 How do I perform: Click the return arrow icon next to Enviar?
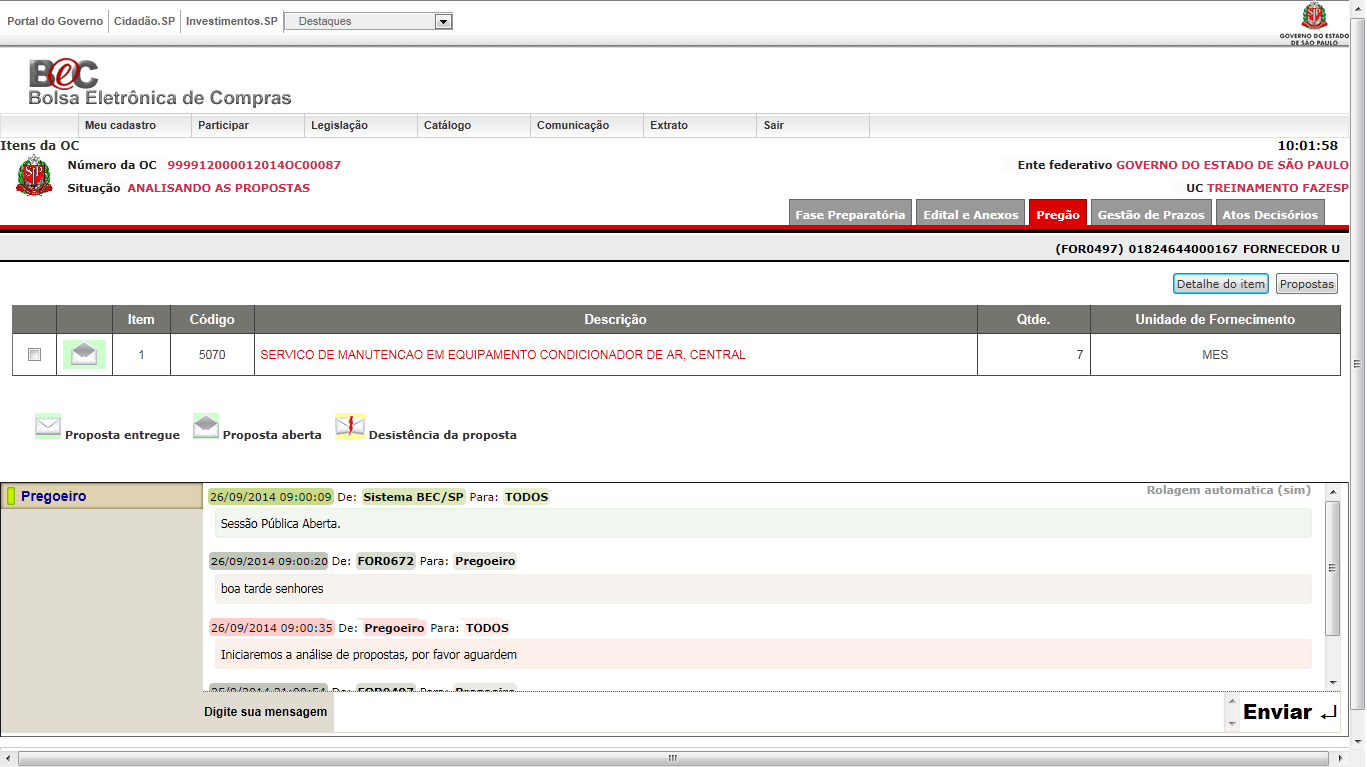click(1328, 713)
